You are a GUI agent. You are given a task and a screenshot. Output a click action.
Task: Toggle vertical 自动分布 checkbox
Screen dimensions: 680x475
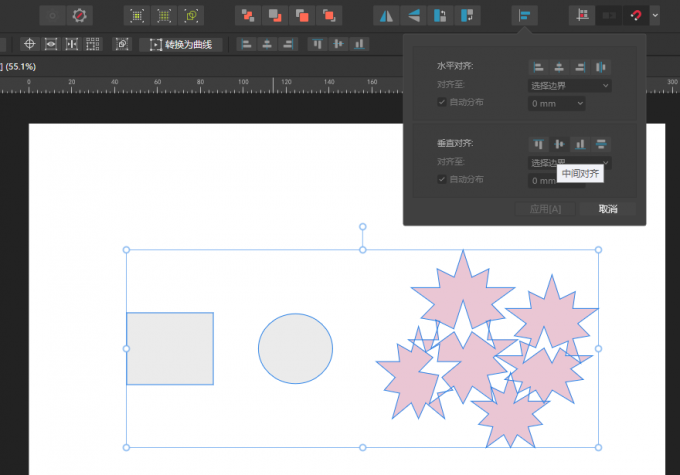[x=442, y=180]
